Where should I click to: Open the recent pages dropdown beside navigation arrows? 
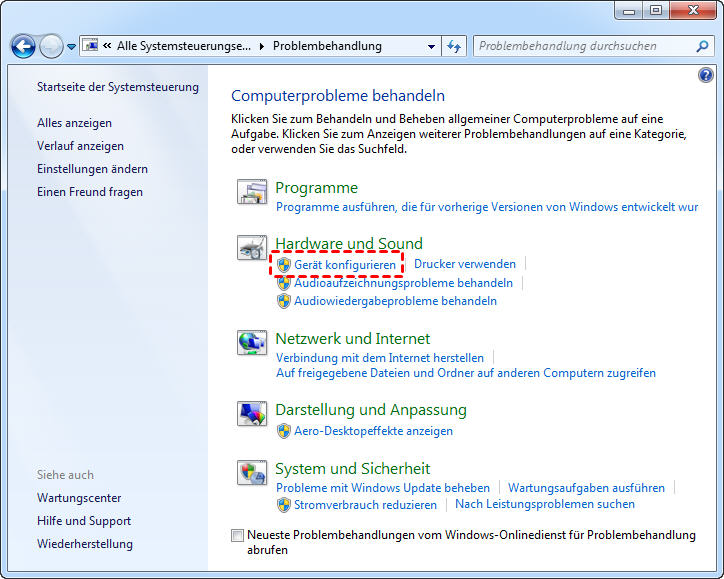point(71,47)
